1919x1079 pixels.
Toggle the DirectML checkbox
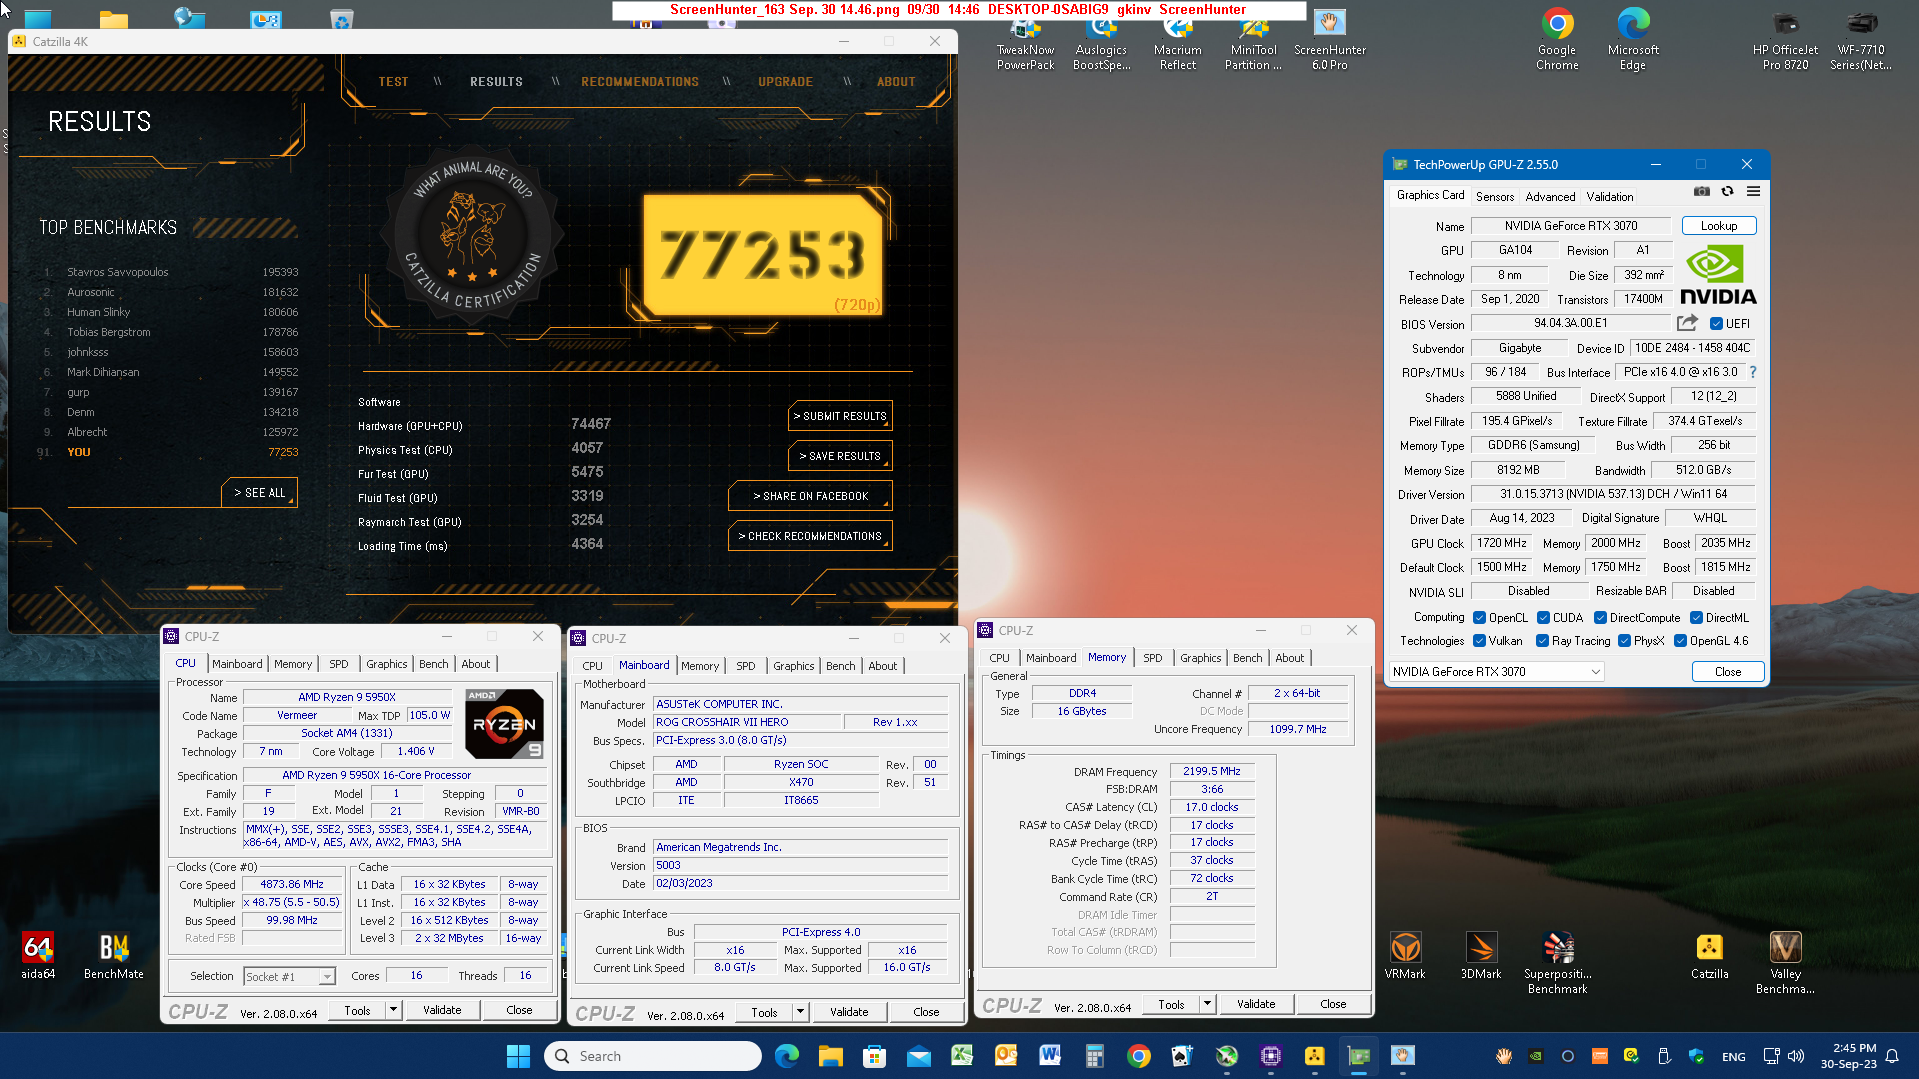pos(1696,618)
